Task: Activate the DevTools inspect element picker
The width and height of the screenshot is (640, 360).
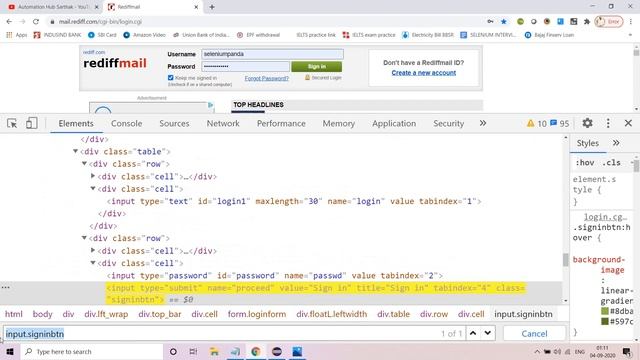Action: click(12, 123)
